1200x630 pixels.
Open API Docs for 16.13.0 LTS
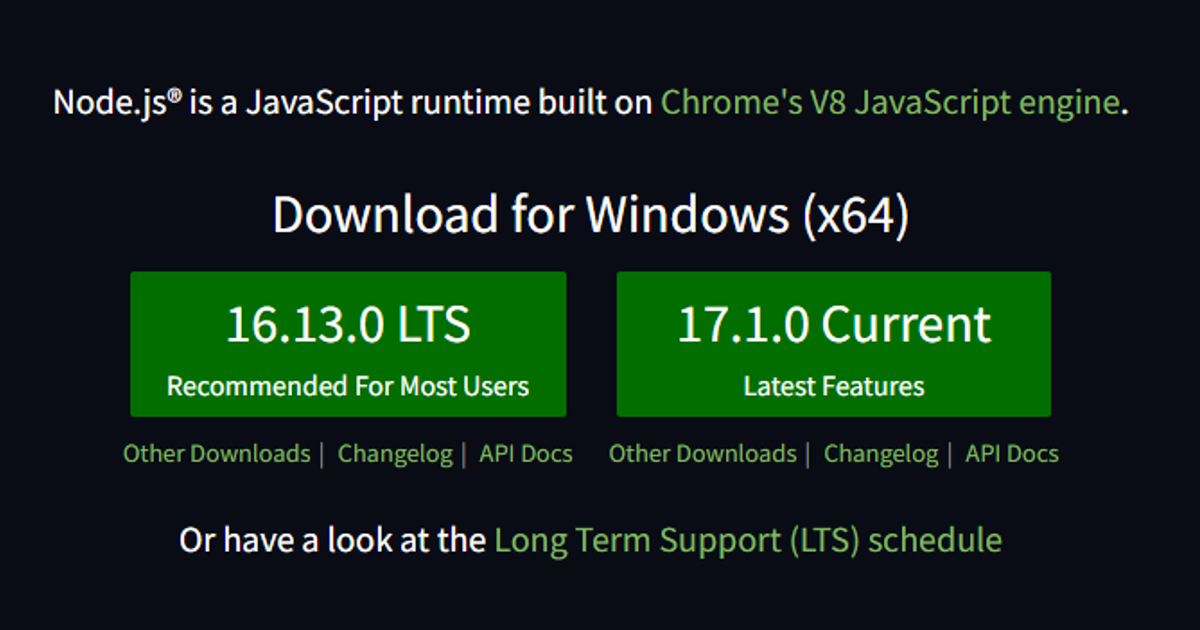(526, 454)
